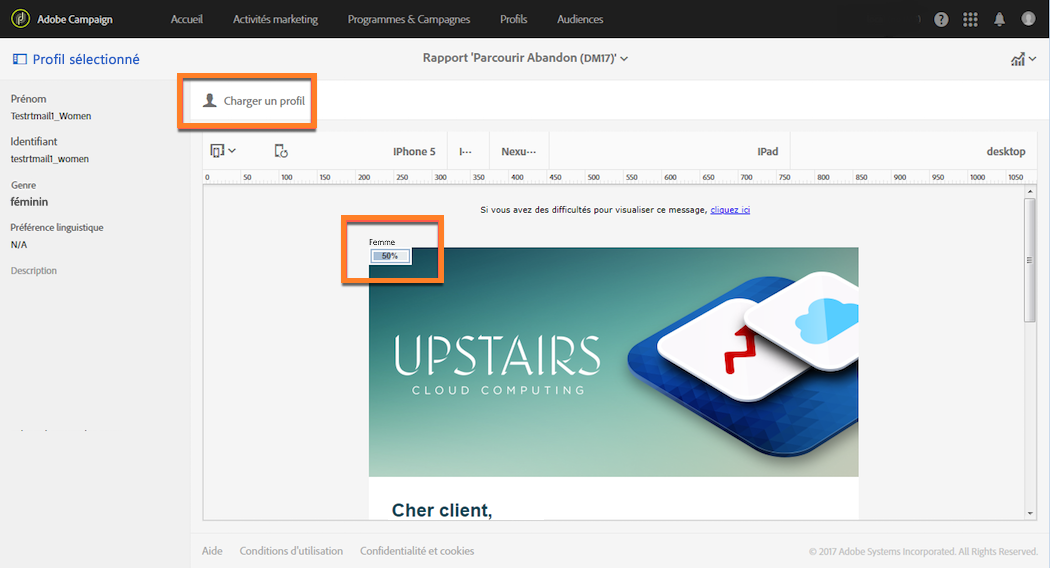Select the desktop preview size
1050x583 pixels.
point(1006,152)
